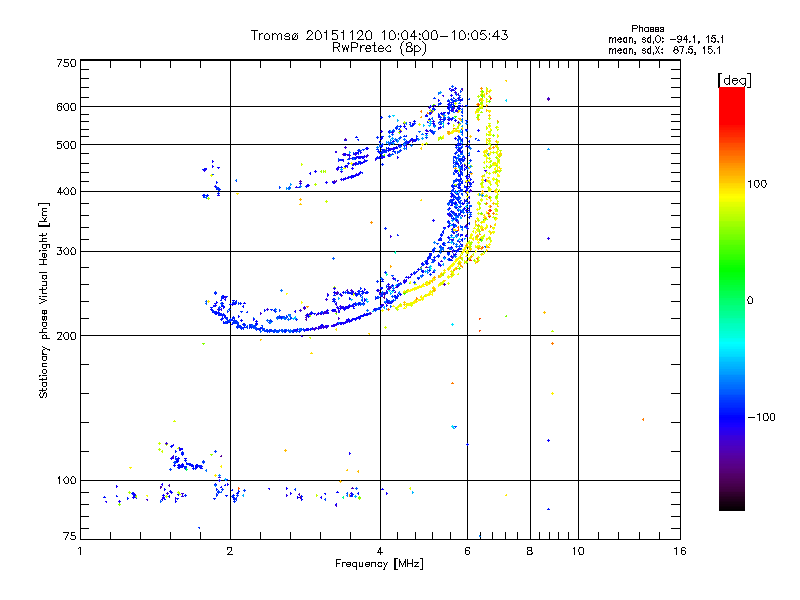Click the x-axis tick label '16'
Screen dimensions: 800x600
click(x=680, y=551)
